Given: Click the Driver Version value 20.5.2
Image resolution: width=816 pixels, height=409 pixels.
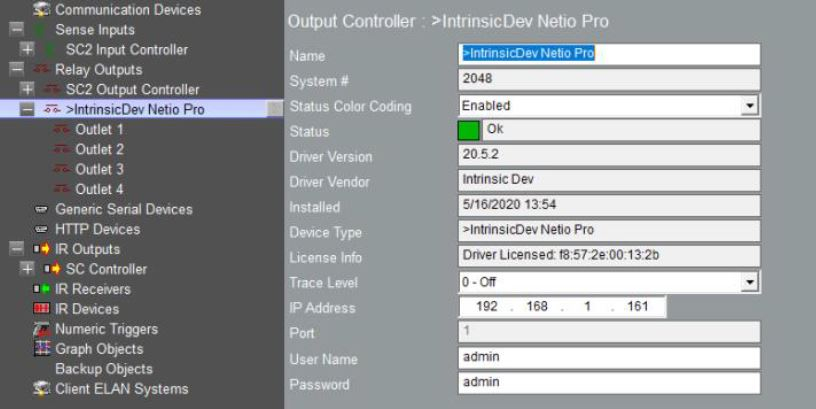Looking at the screenshot, I should click(480, 154).
